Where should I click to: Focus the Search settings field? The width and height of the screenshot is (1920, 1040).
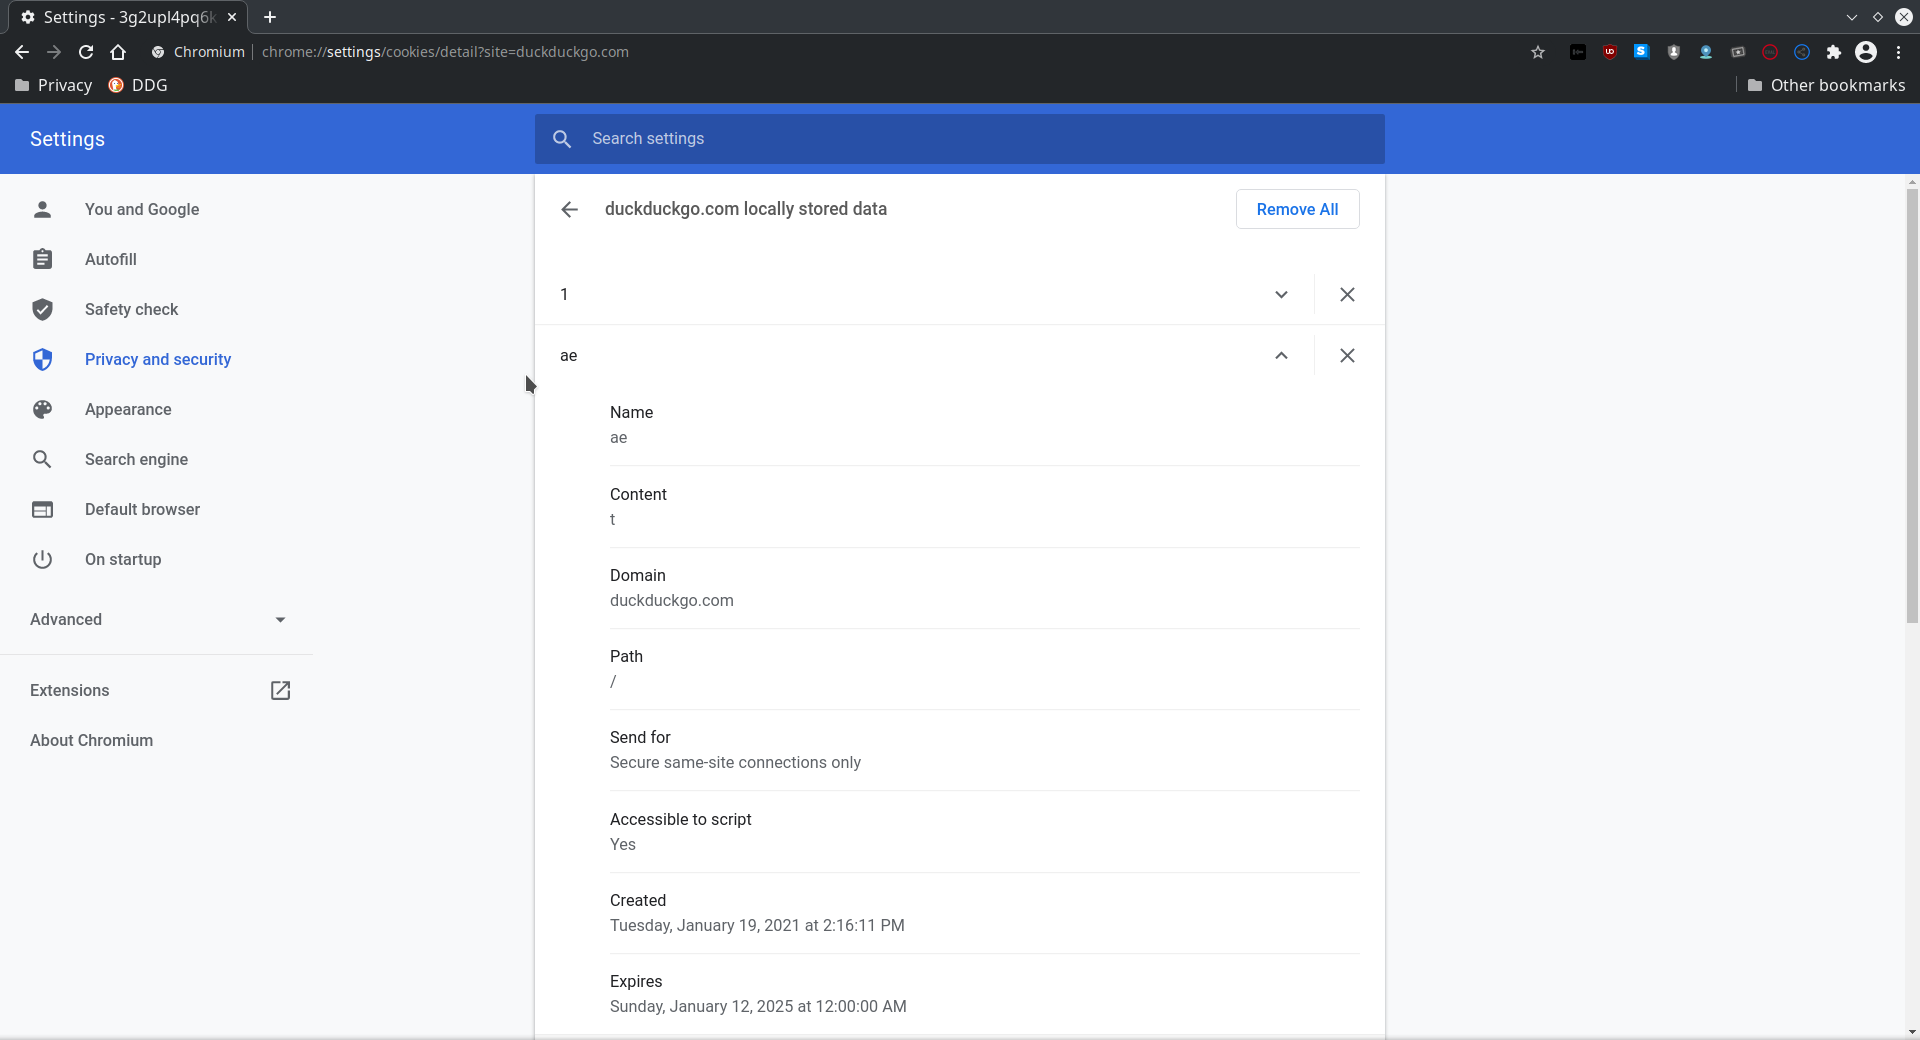point(960,139)
